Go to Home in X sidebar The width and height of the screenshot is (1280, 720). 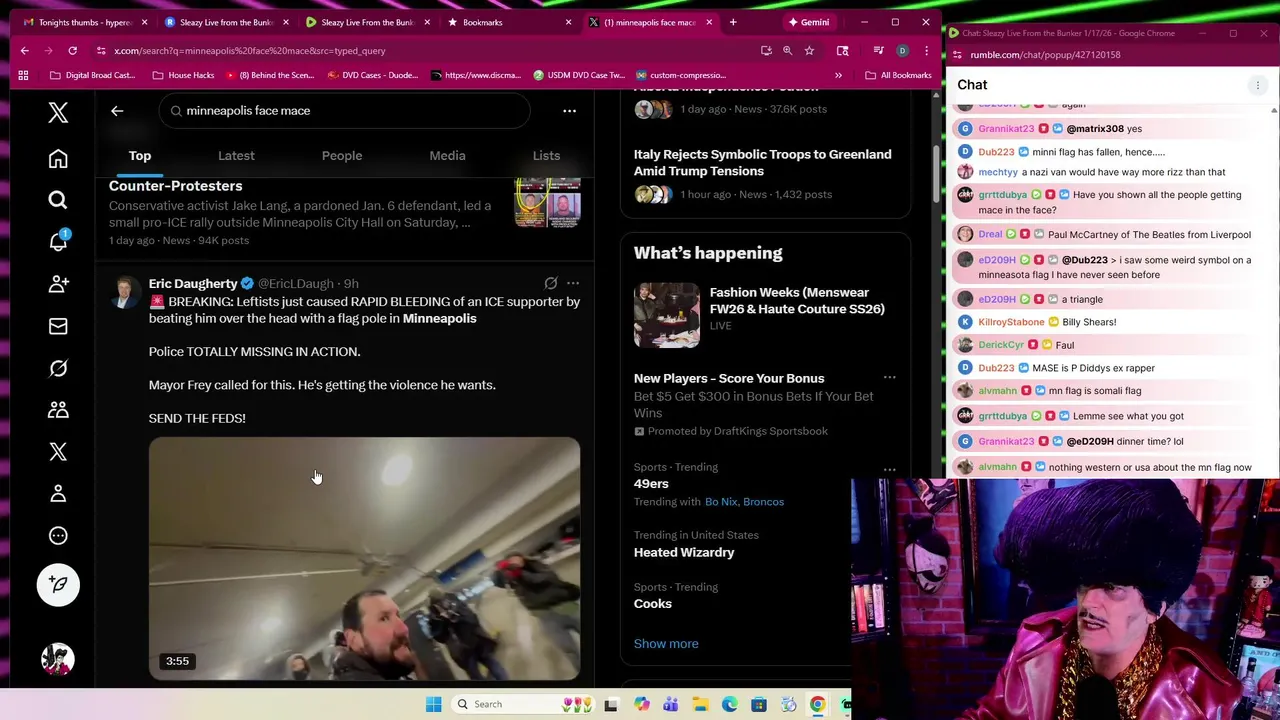point(58,159)
